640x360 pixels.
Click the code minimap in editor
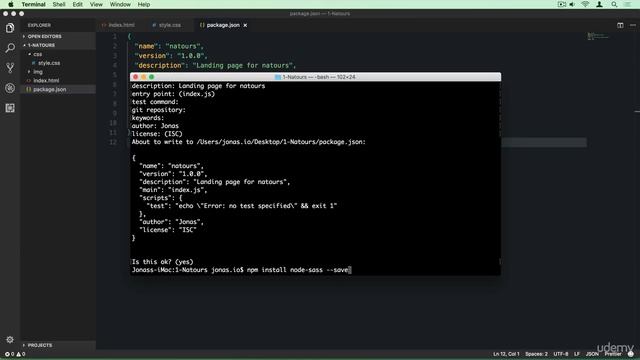598,37
